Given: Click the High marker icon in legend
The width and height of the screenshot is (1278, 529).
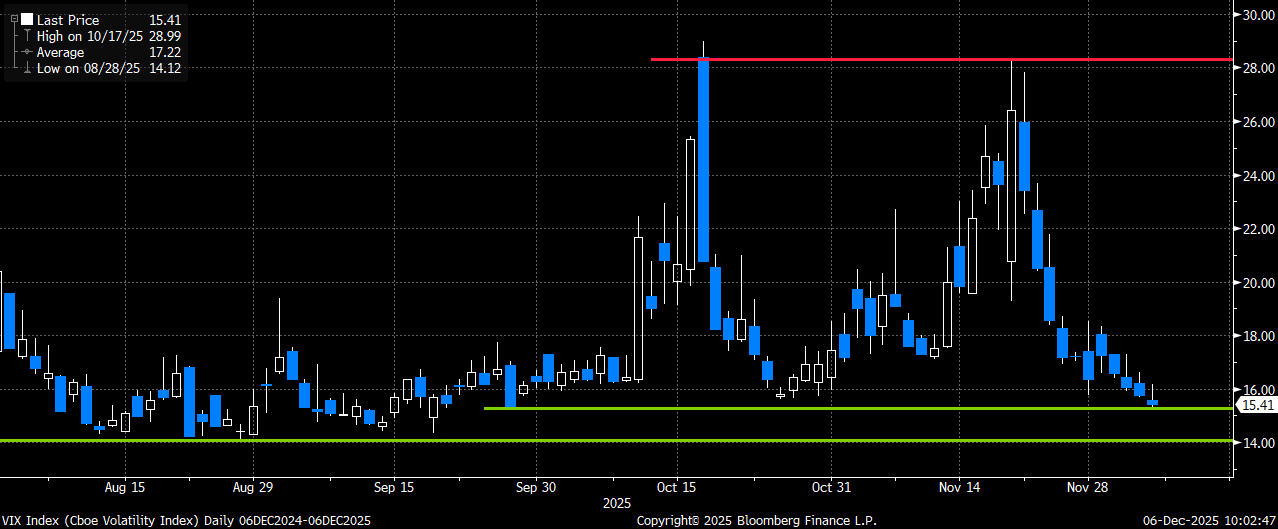Looking at the screenshot, I should (x=25, y=36).
